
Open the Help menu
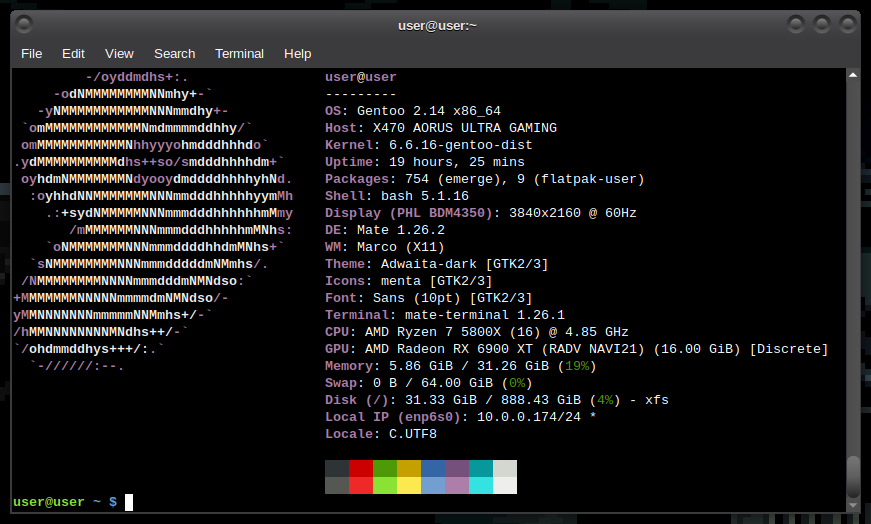coord(298,54)
